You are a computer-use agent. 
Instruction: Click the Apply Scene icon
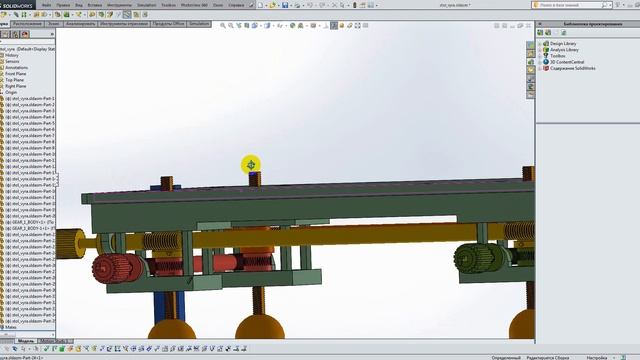click(300, 25)
